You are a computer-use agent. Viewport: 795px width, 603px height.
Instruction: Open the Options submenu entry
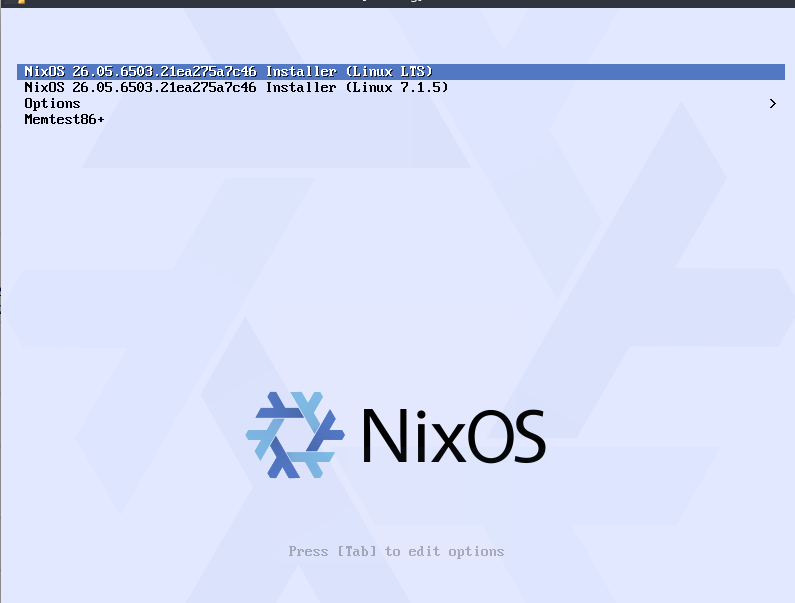(x=401, y=103)
